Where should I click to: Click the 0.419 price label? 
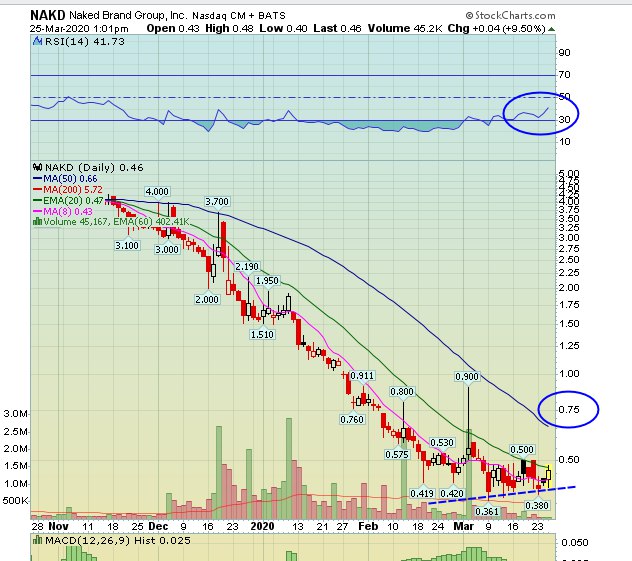(x=422, y=493)
